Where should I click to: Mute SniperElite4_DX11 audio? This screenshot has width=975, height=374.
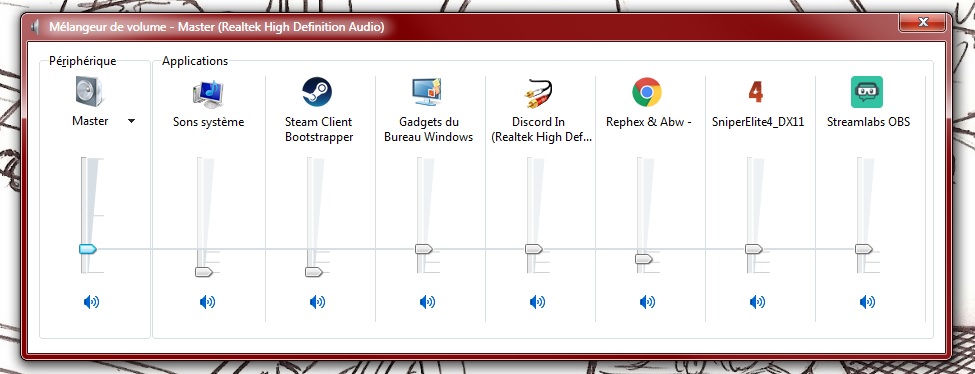(757, 302)
